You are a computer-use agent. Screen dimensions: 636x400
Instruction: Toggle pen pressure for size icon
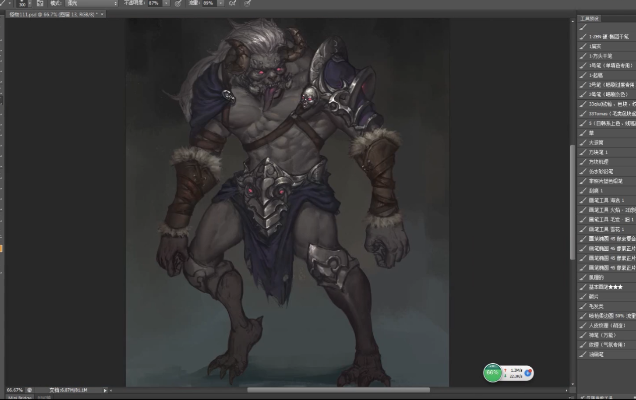pyautogui.click(x=247, y=3)
